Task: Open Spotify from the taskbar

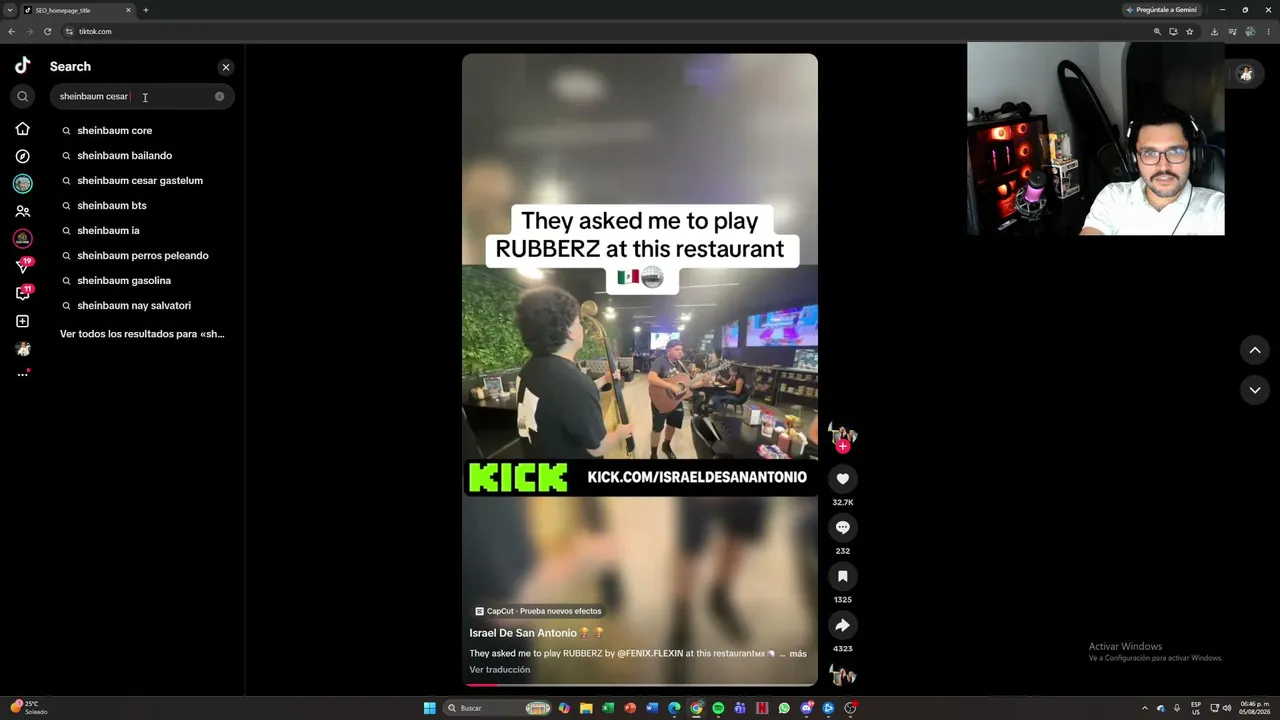Action: (717, 708)
